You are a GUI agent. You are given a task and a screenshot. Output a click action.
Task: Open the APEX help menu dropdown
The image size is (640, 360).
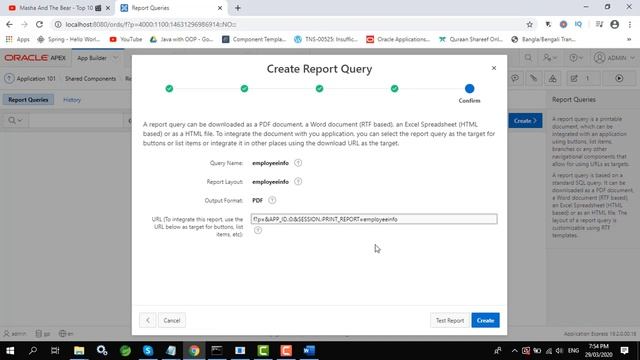(x=576, y=58)
